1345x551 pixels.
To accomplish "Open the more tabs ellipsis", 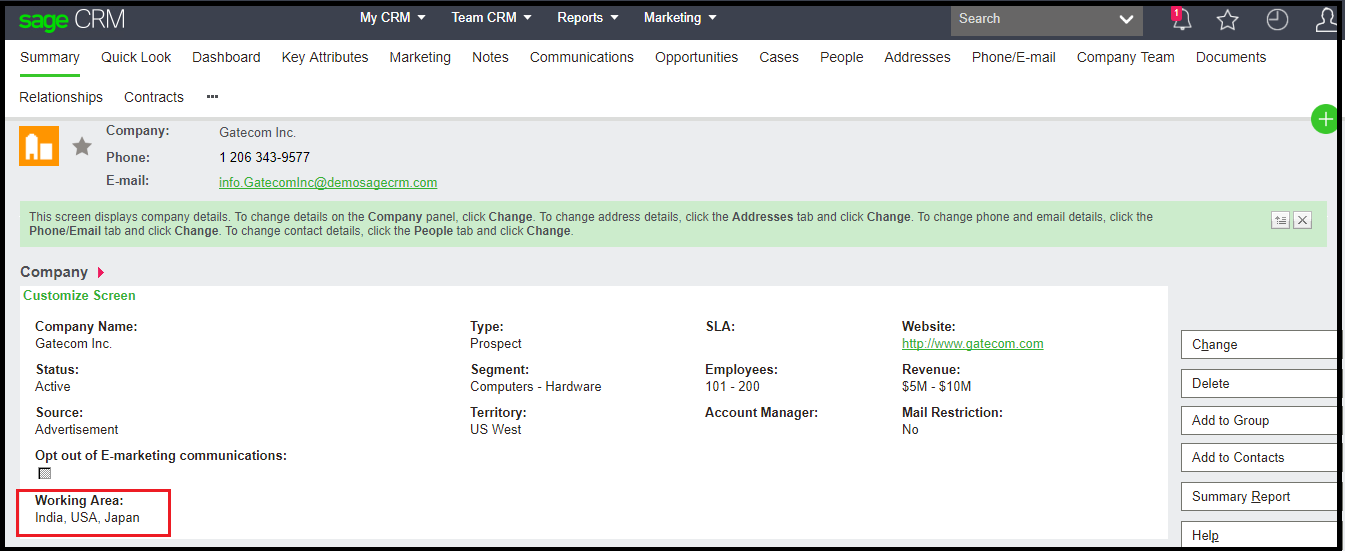I will 212,97.
